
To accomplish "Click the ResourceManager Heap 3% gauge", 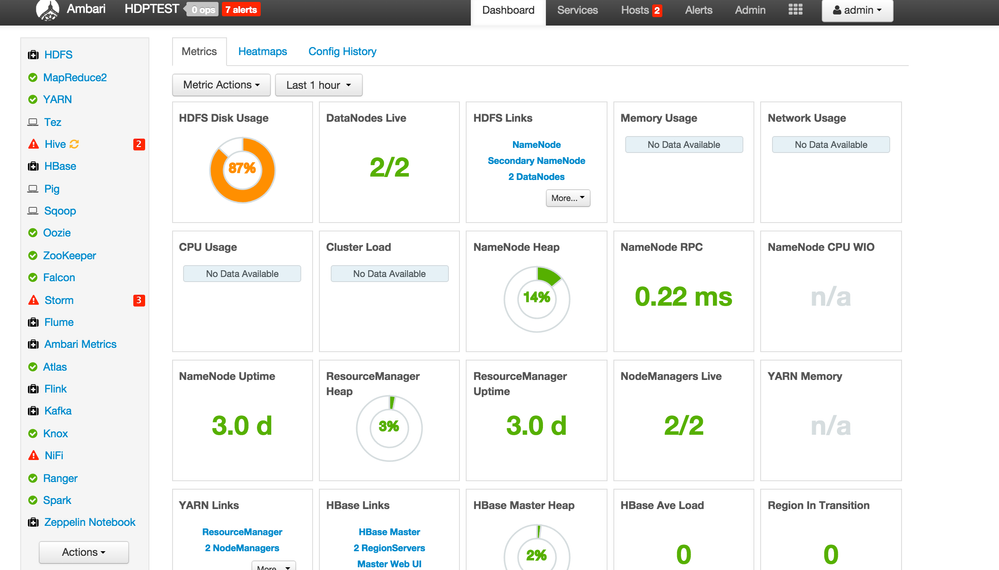I will (389, 428).
